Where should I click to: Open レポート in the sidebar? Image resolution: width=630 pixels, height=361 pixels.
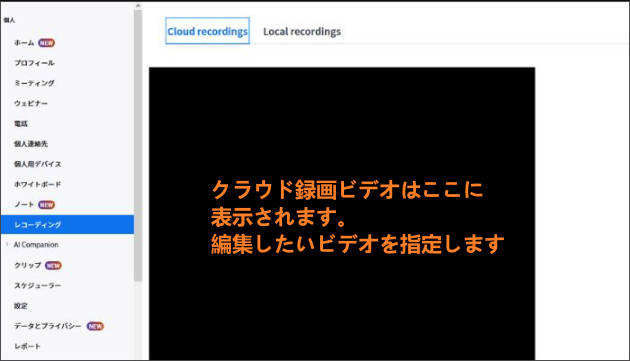point(27,346)
